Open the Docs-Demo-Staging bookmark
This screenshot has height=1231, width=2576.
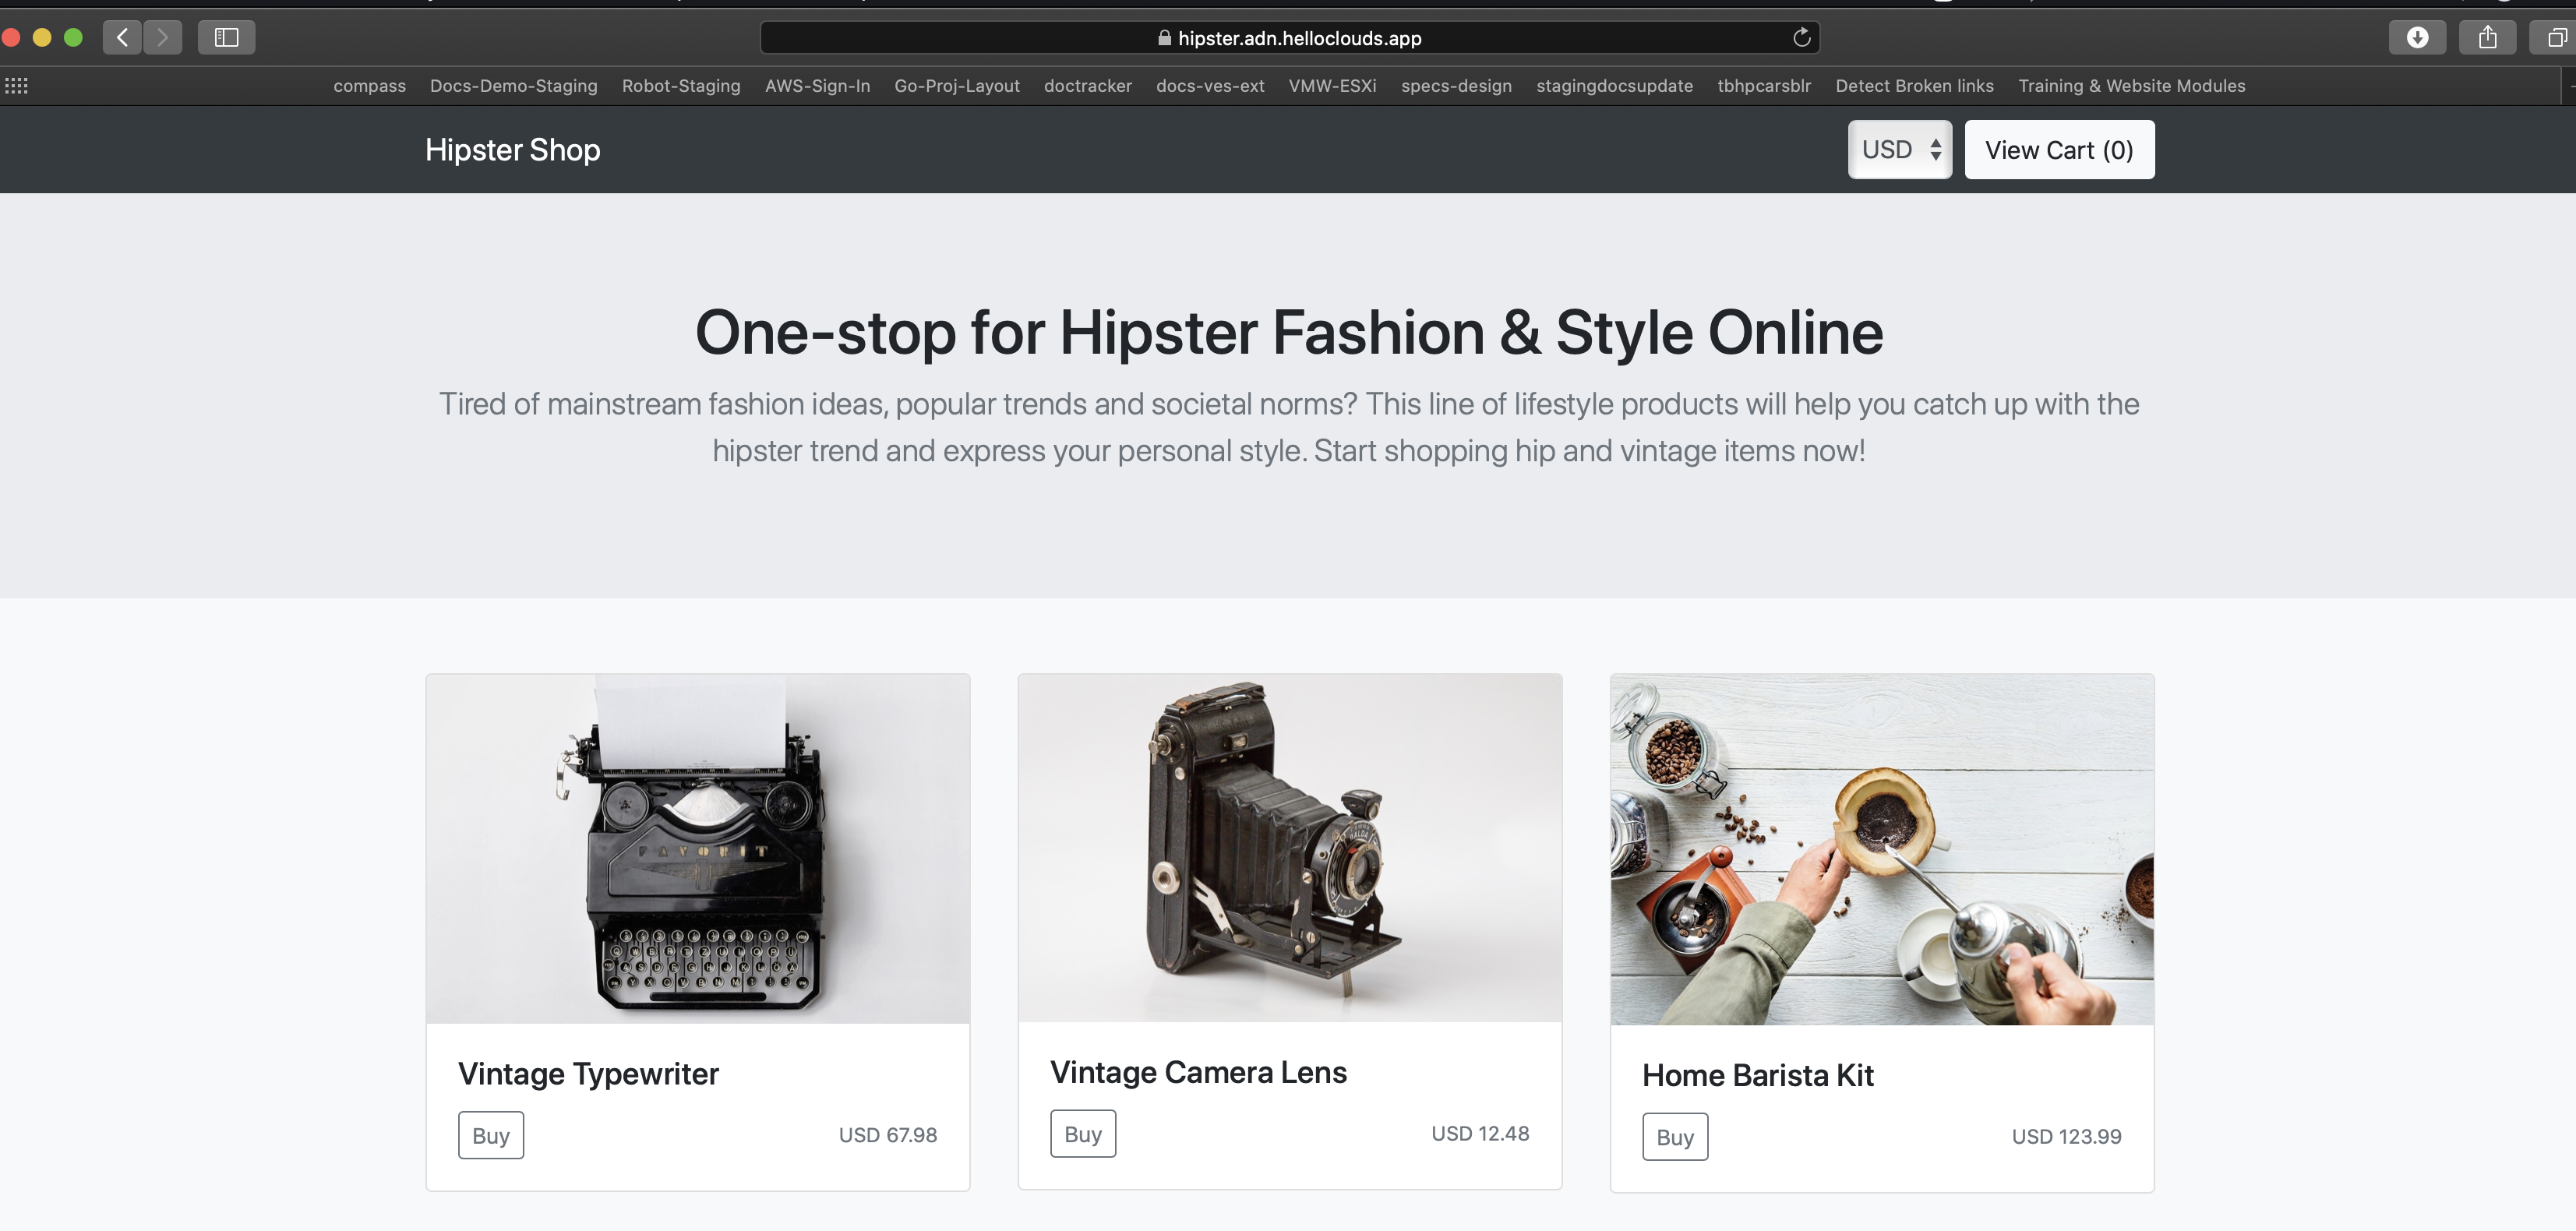513,86
